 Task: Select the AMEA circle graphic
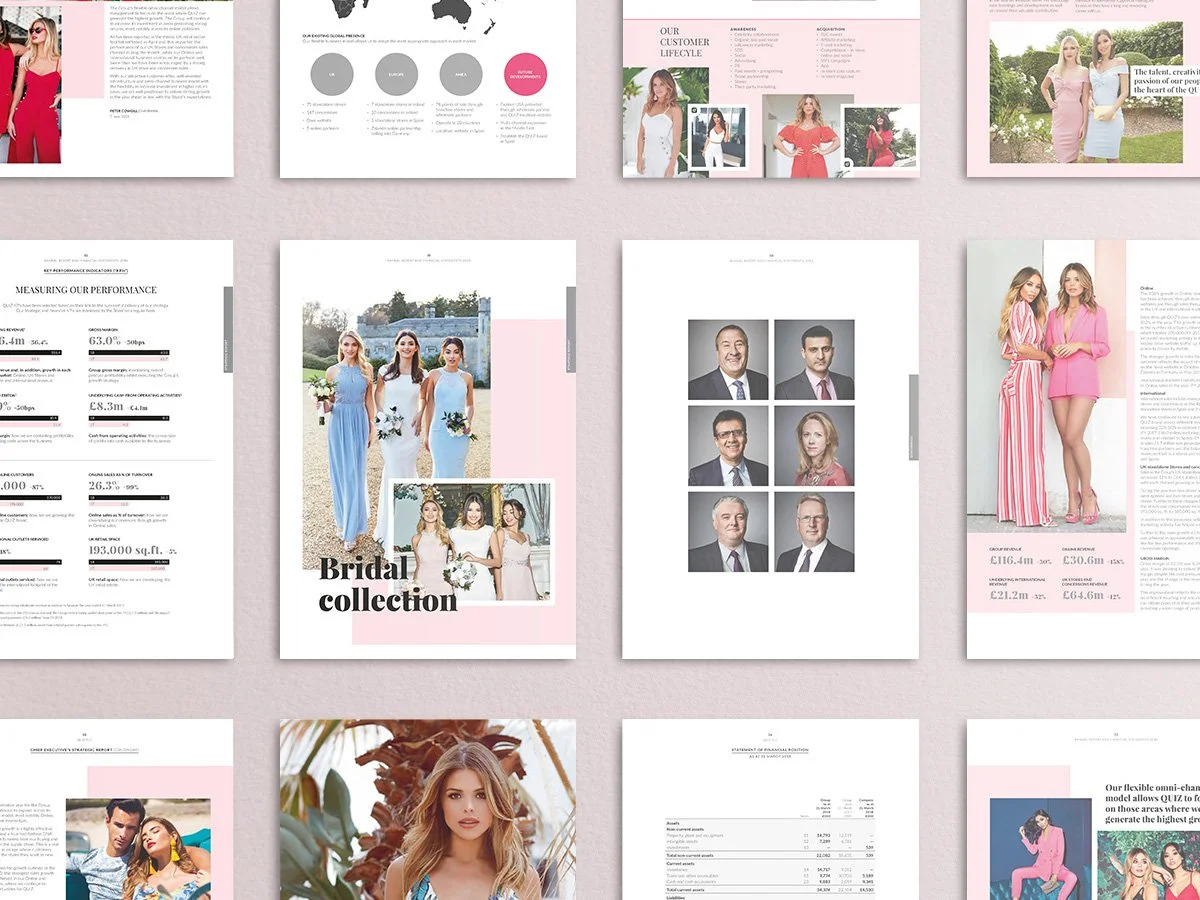[x=462, y=74]
